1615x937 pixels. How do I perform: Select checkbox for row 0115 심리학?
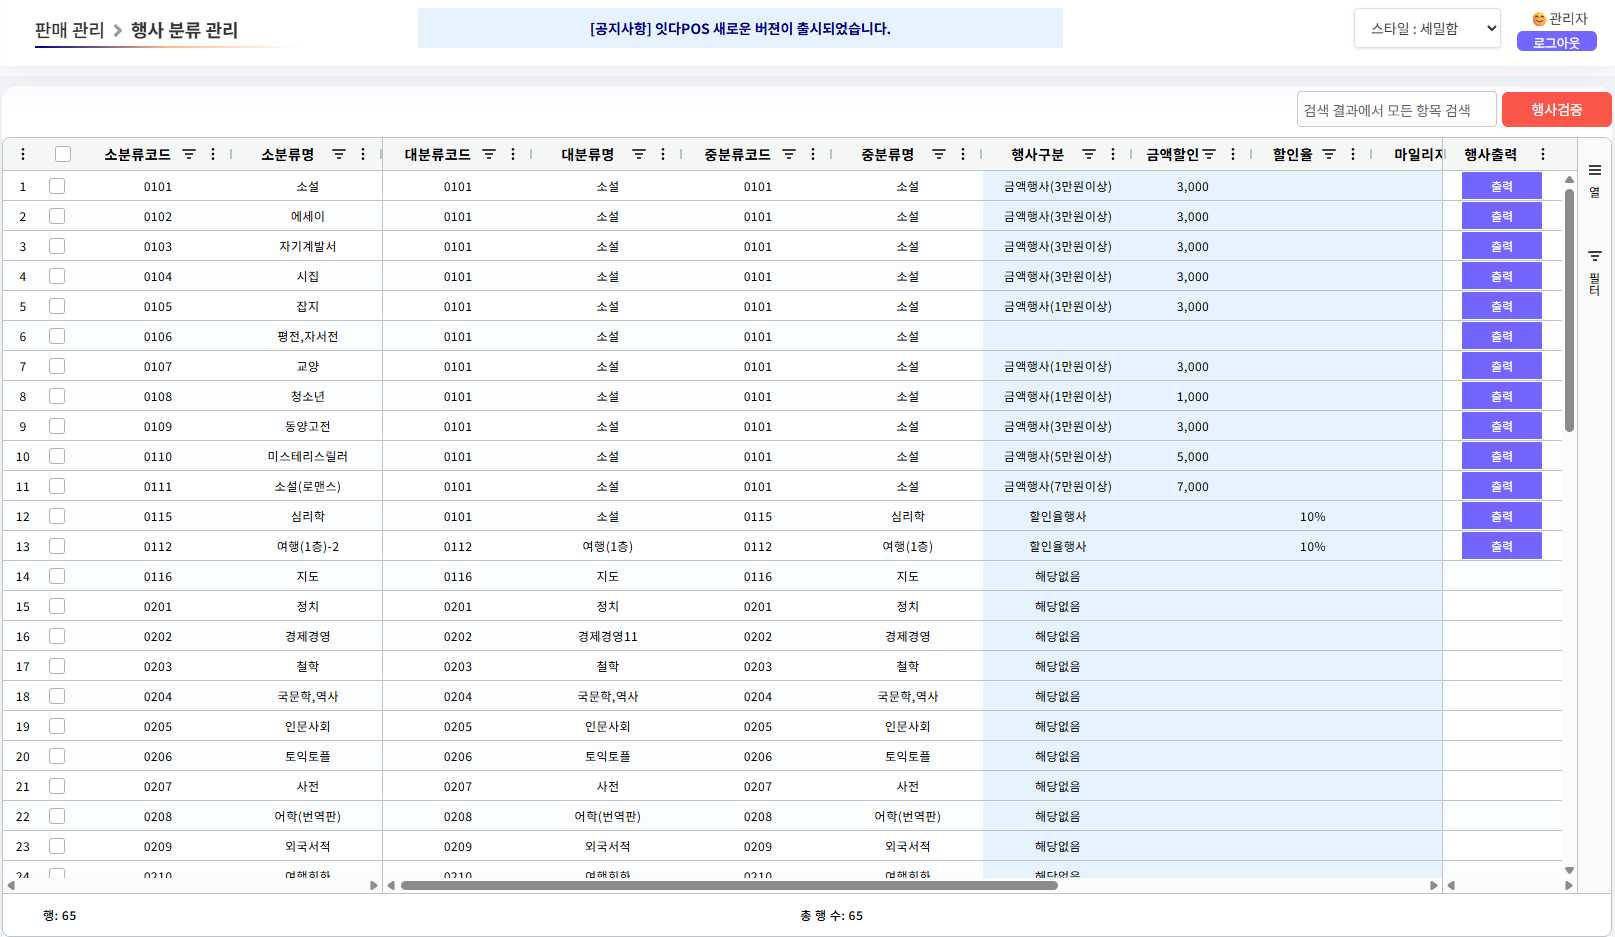click(57, 516)
